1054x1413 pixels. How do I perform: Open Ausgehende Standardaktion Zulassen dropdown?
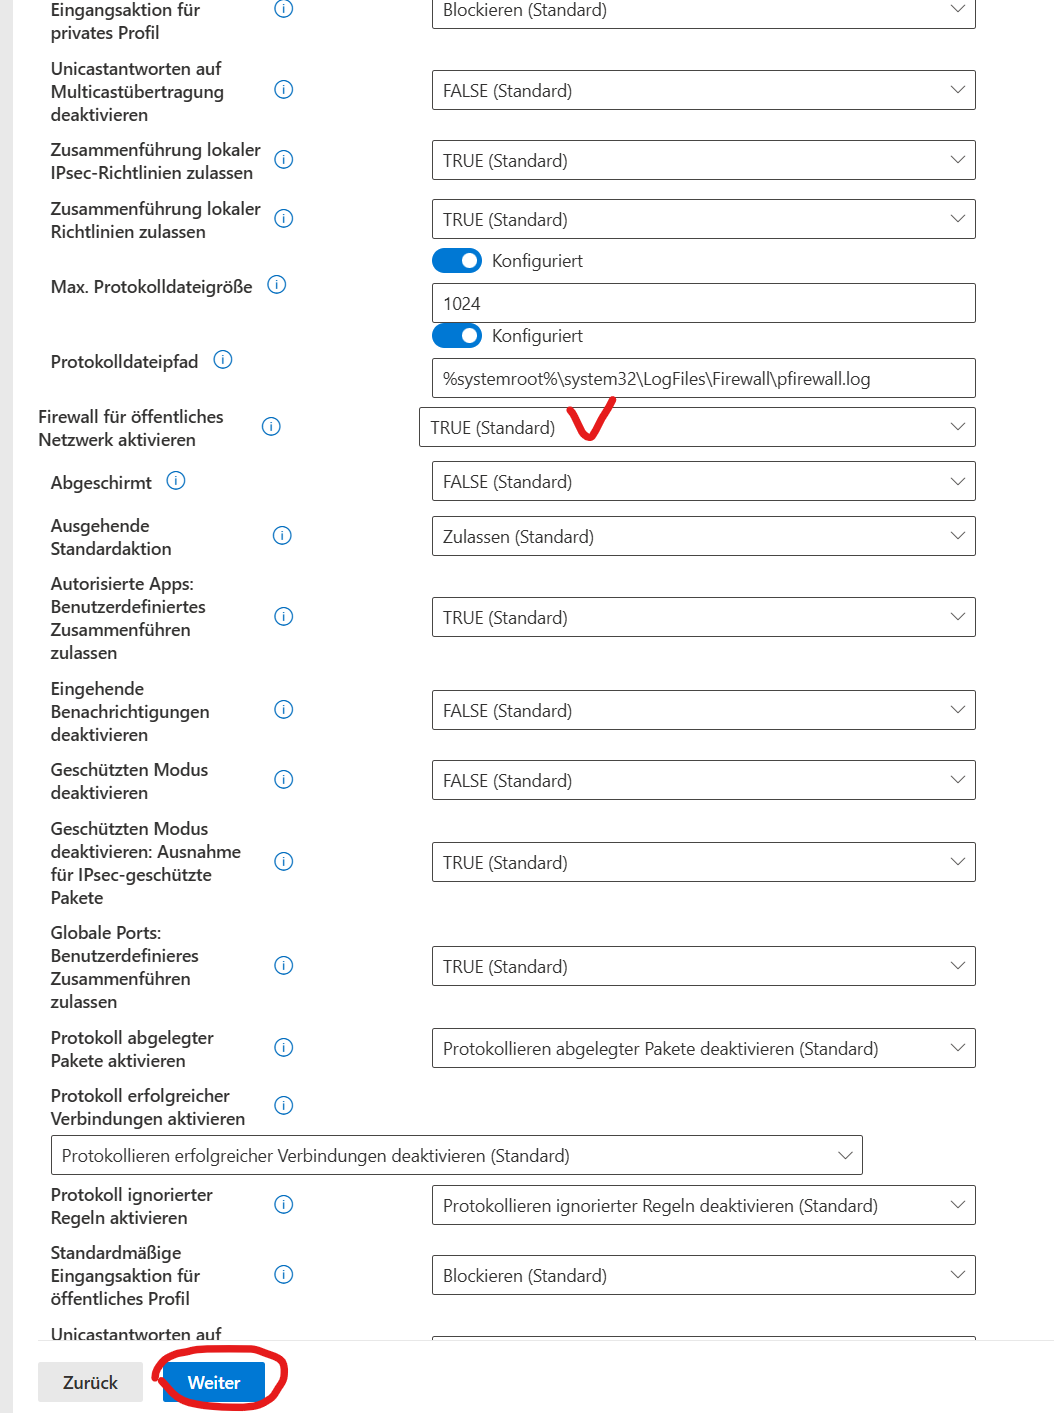(703, 537)
